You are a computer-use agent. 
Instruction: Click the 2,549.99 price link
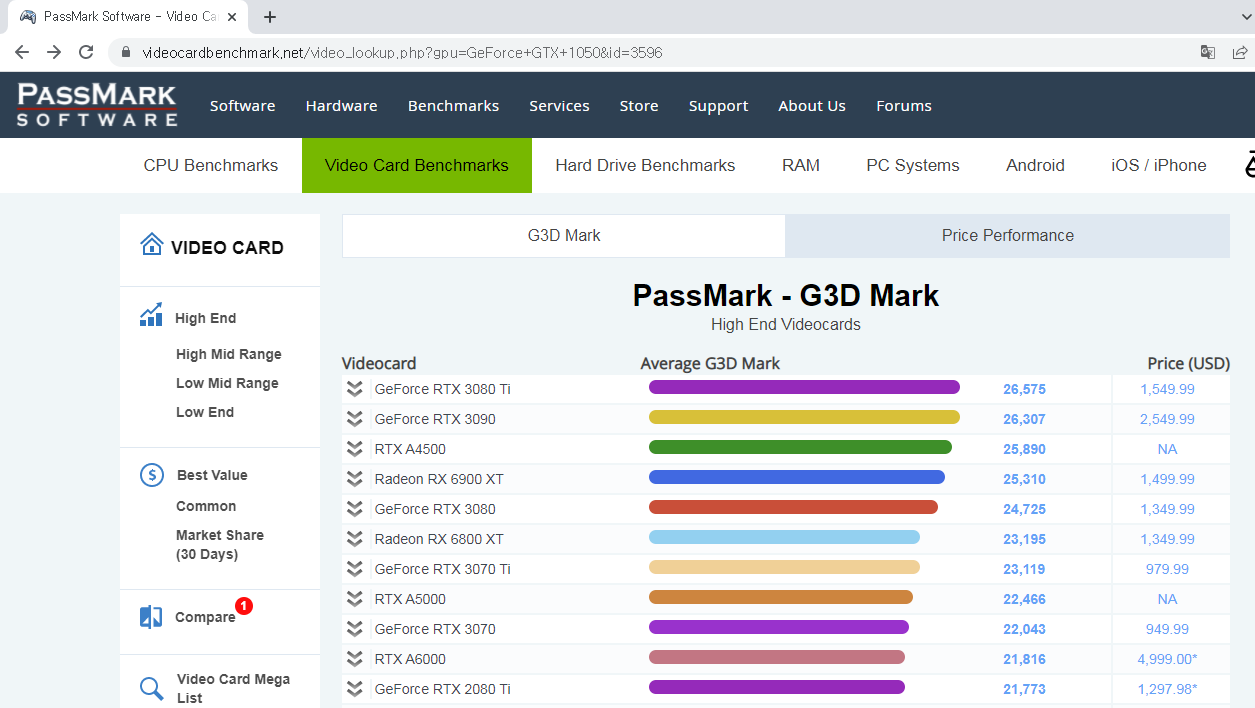tap(1167, 419)
